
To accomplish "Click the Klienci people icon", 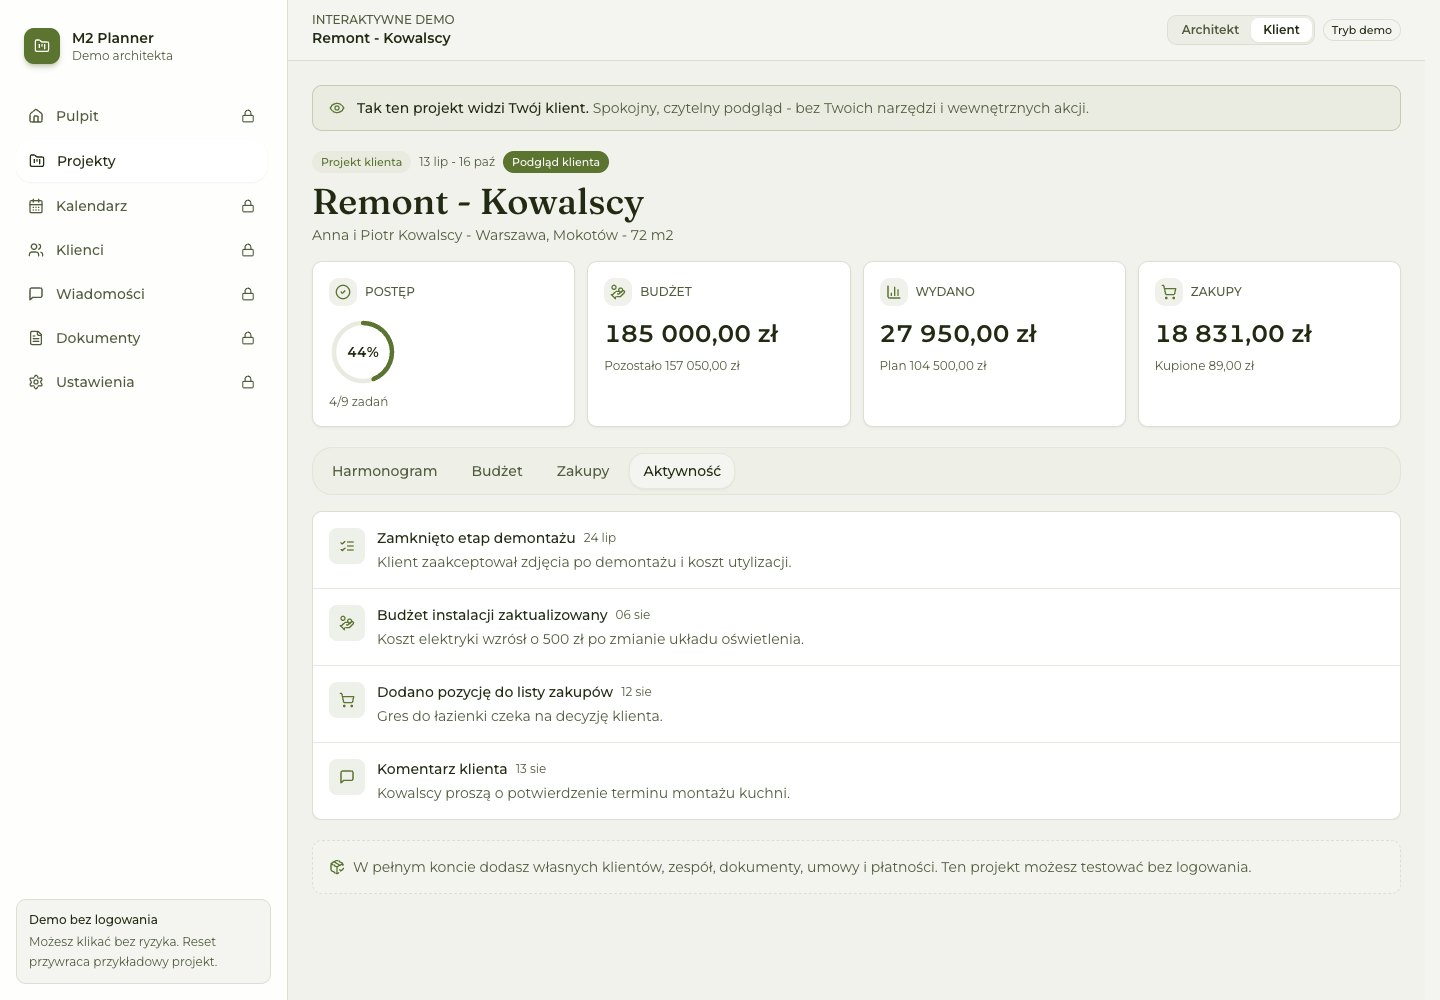I will [x=36, y=250].
